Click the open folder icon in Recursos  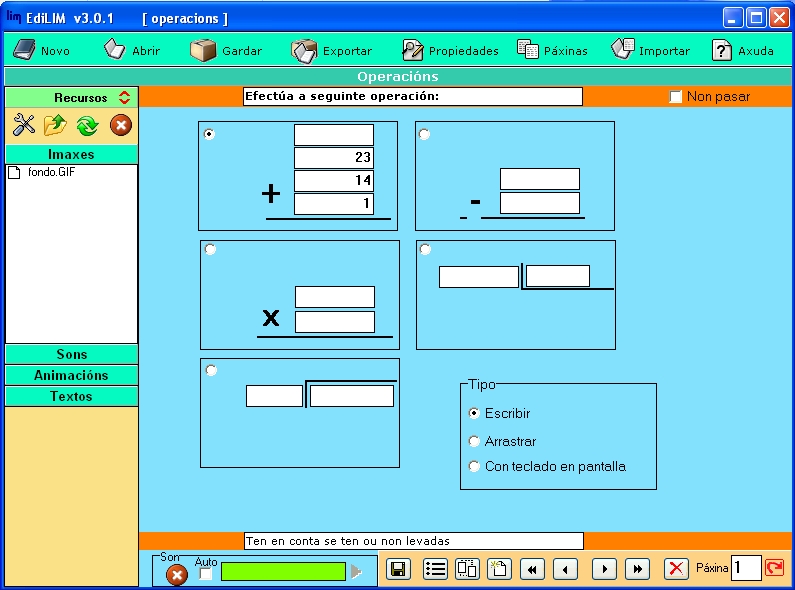(x=55, y=125)
